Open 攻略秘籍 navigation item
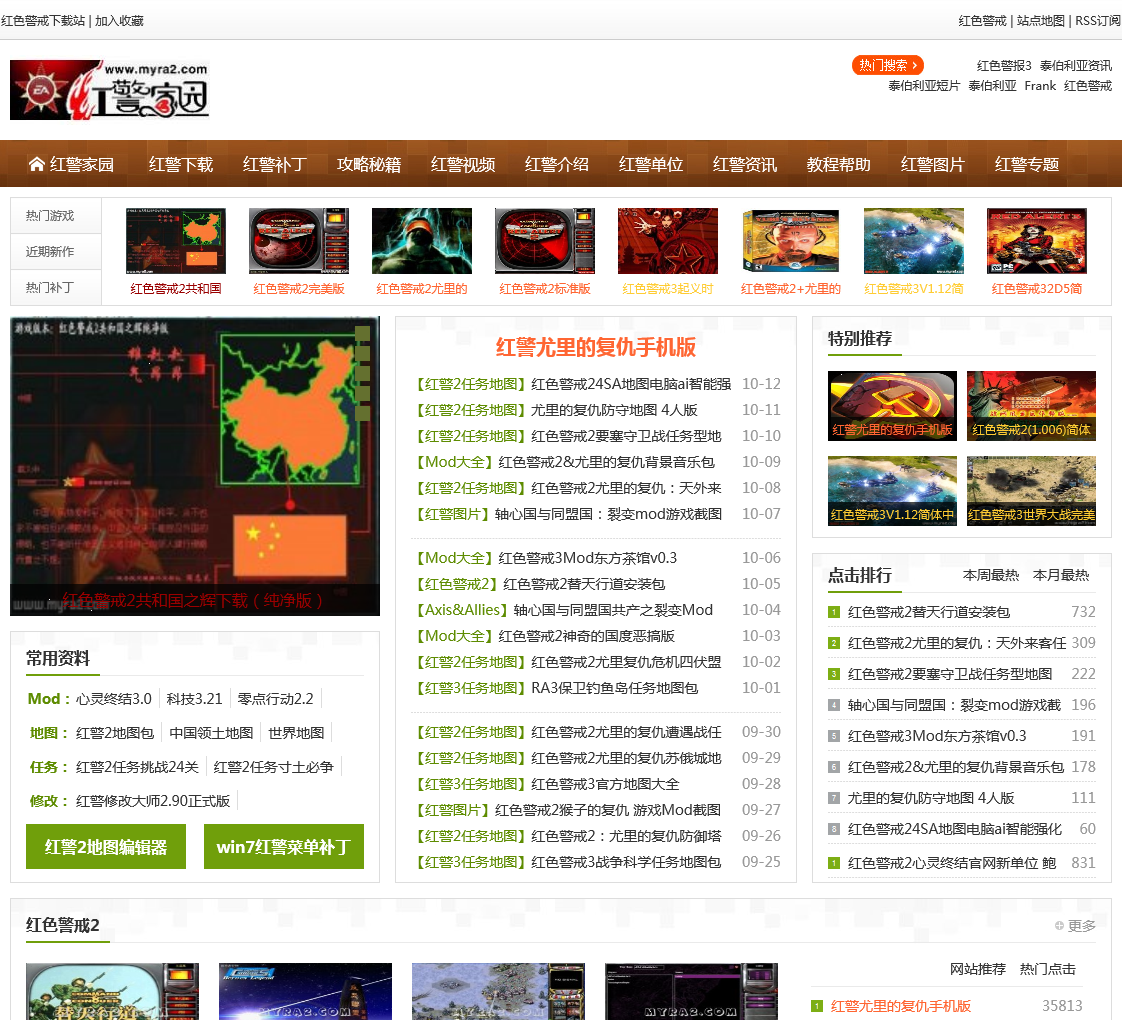Viewport: 1122px width, 1020px height. tap(369, 165)
